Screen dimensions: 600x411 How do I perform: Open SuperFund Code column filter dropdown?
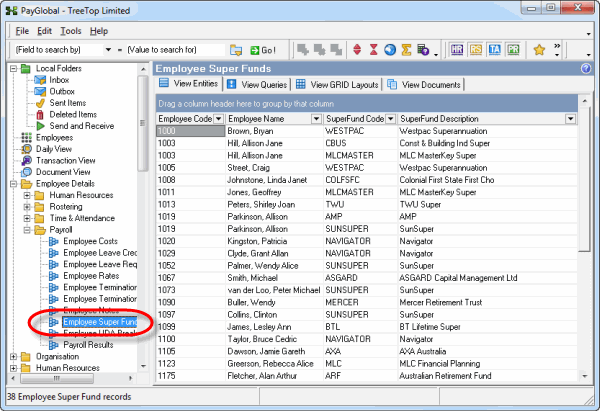391,119
